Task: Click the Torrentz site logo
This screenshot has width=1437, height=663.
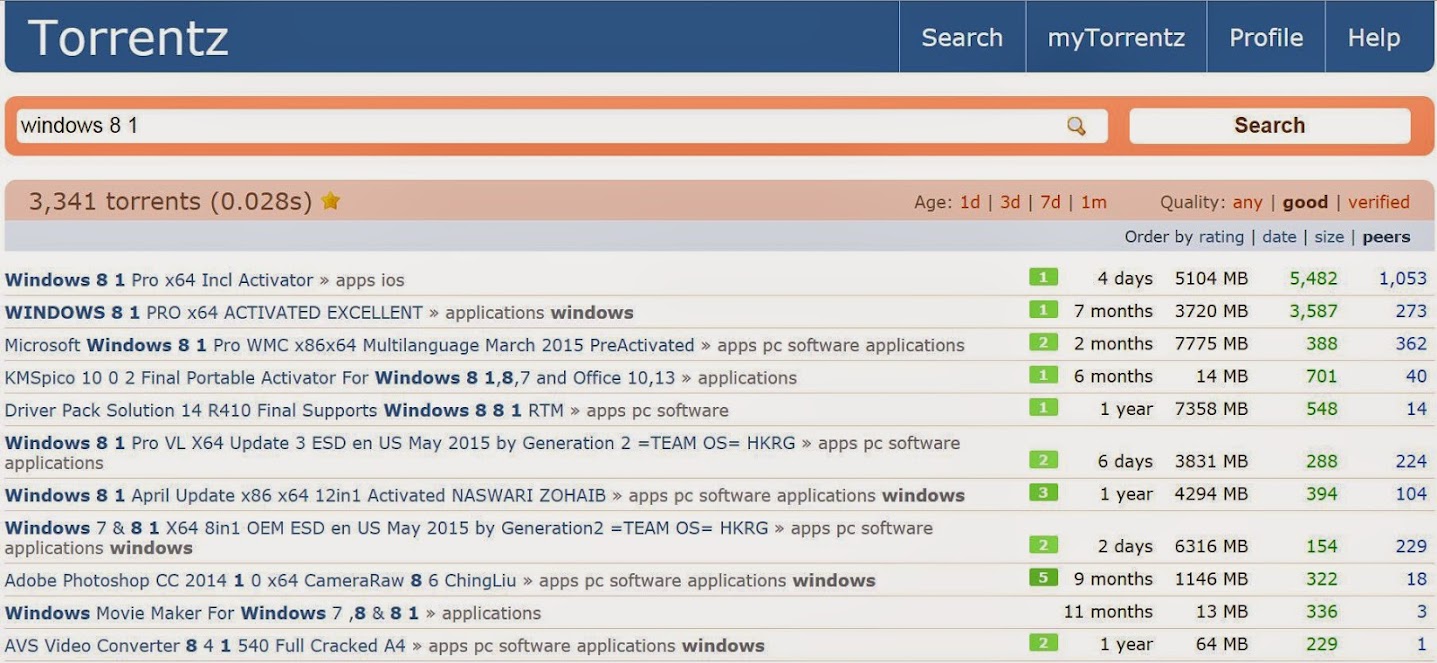Action: pyautogui.click(x=128, y=38)
